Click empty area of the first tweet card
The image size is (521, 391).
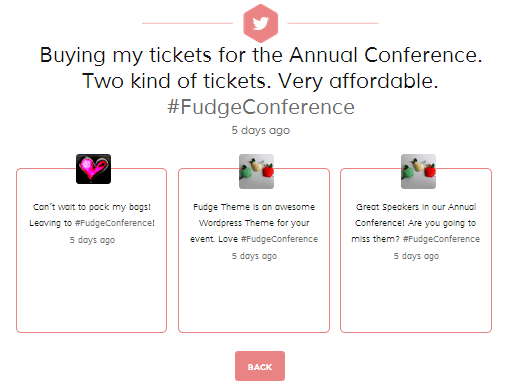[x=92, y=290]
